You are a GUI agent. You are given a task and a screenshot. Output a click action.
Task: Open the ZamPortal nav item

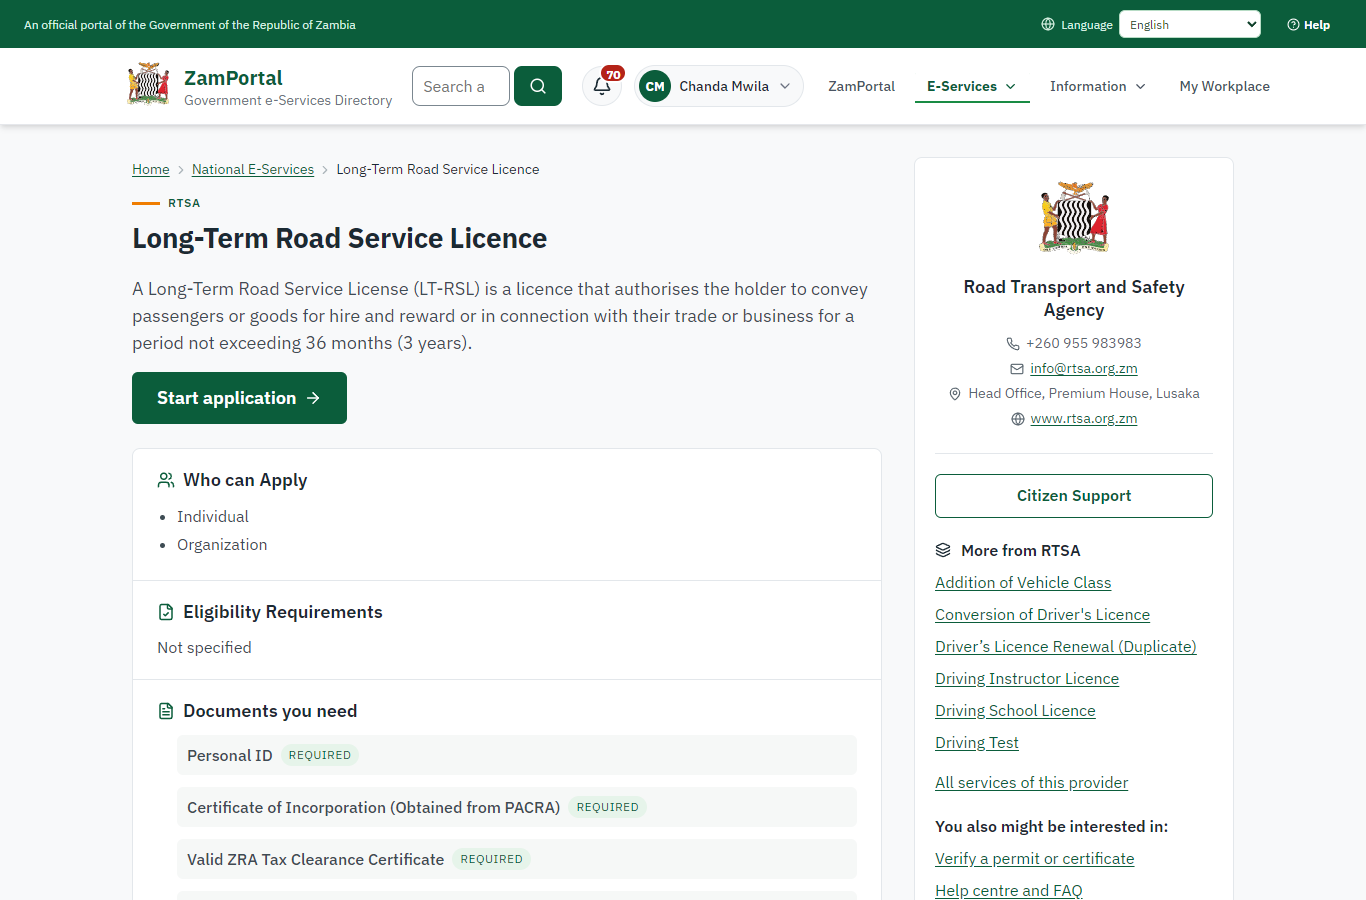862,86
